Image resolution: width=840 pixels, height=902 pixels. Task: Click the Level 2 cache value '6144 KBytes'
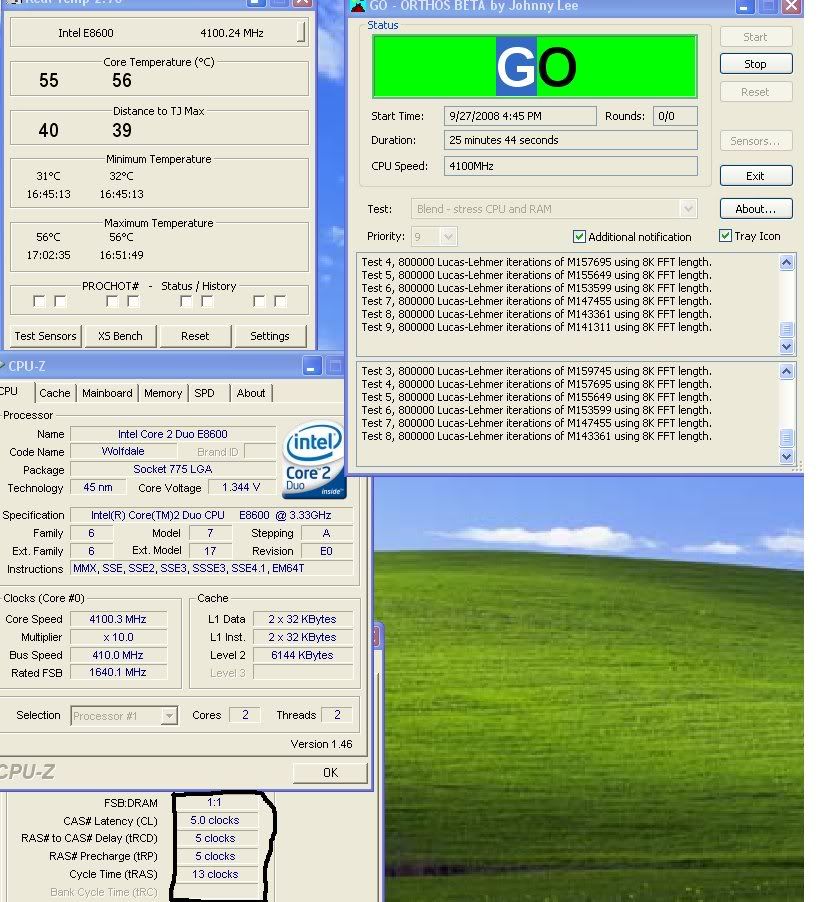pyautogui.click(x=303, y=655)
